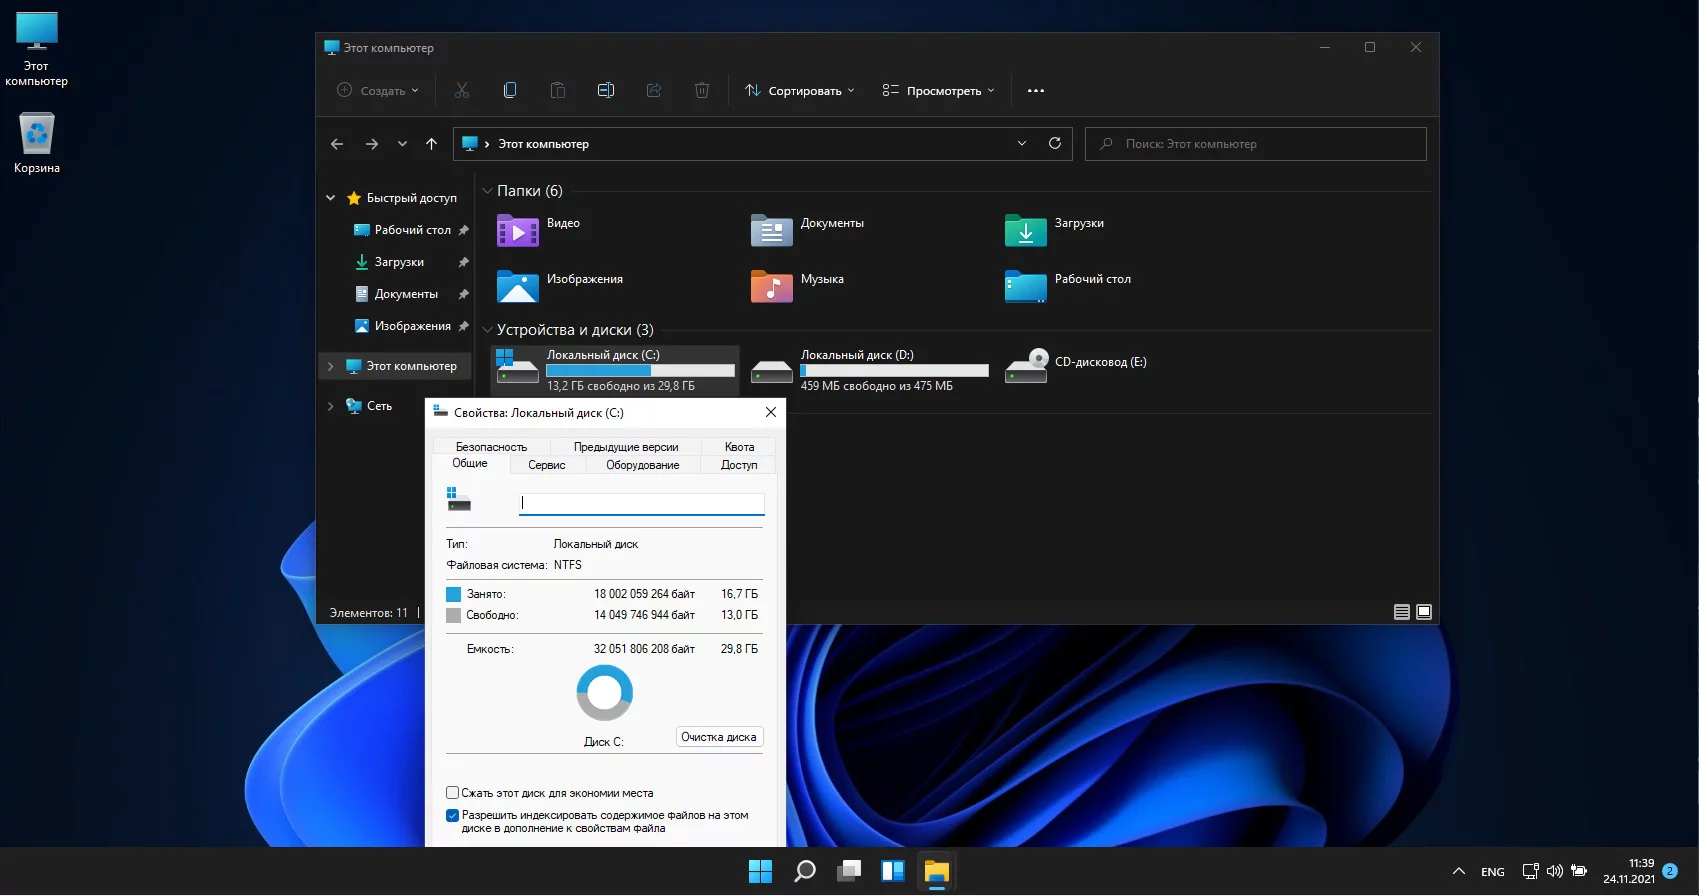This screenshot has height=896, width=1699.
Task: Open the Видео folder icon
Action: (x=518, y=231)
